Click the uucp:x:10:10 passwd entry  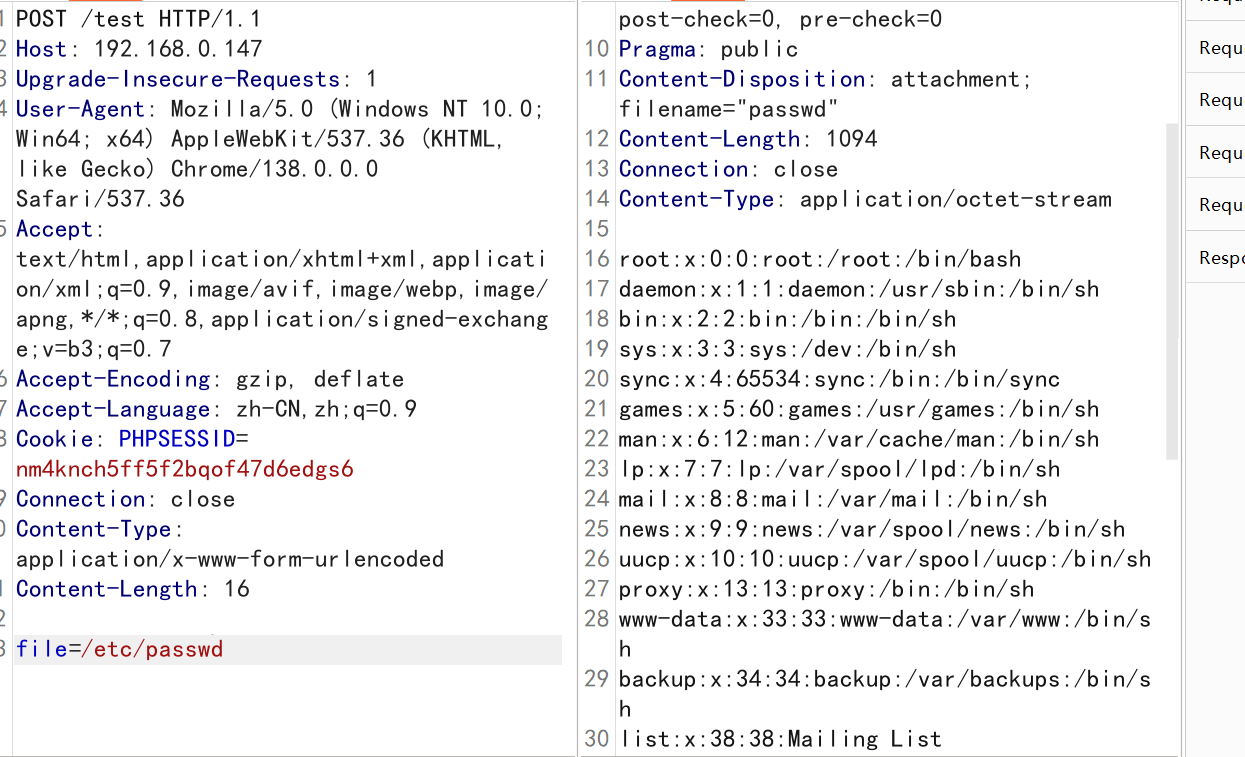(x=885, y=559)
